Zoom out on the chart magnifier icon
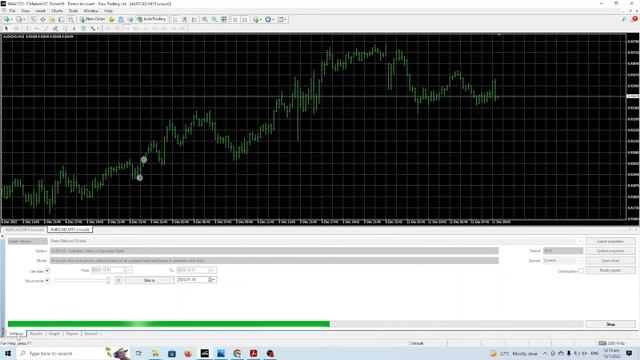The image size is (640, 360). tap(214, 19)
